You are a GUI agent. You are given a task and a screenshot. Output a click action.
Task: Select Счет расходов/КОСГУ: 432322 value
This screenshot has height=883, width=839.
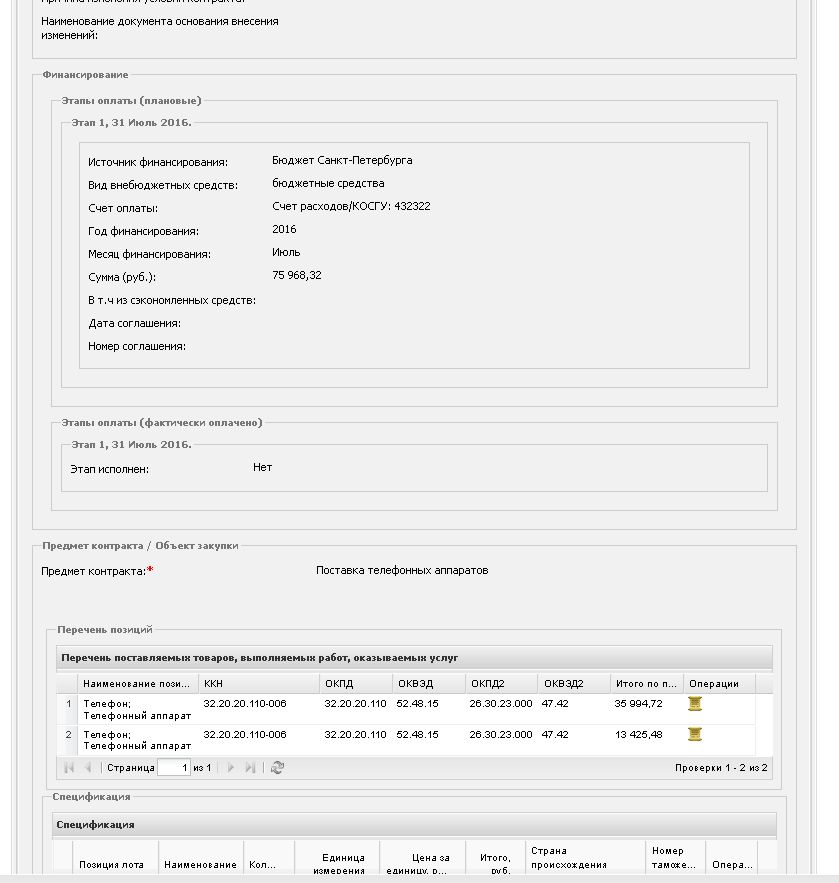click(351, 207)
